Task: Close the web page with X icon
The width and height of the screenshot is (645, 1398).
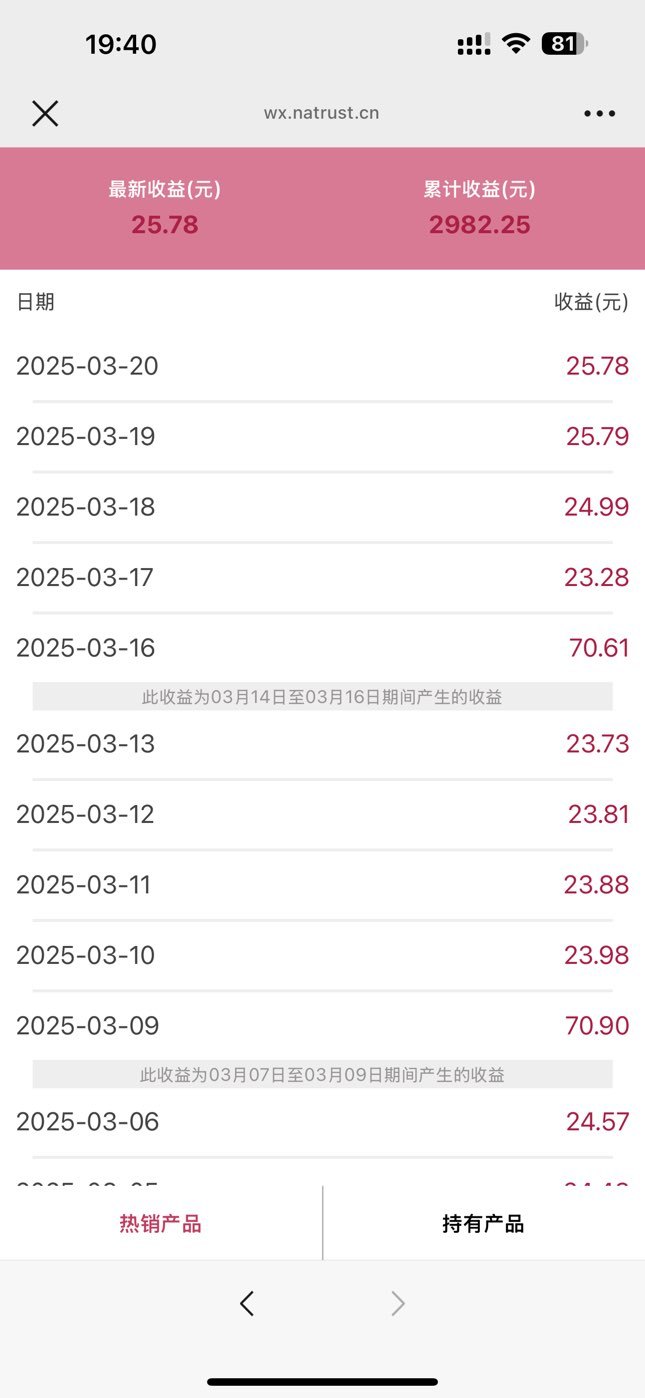Action: pyautogui.click(x=45, y=114)
